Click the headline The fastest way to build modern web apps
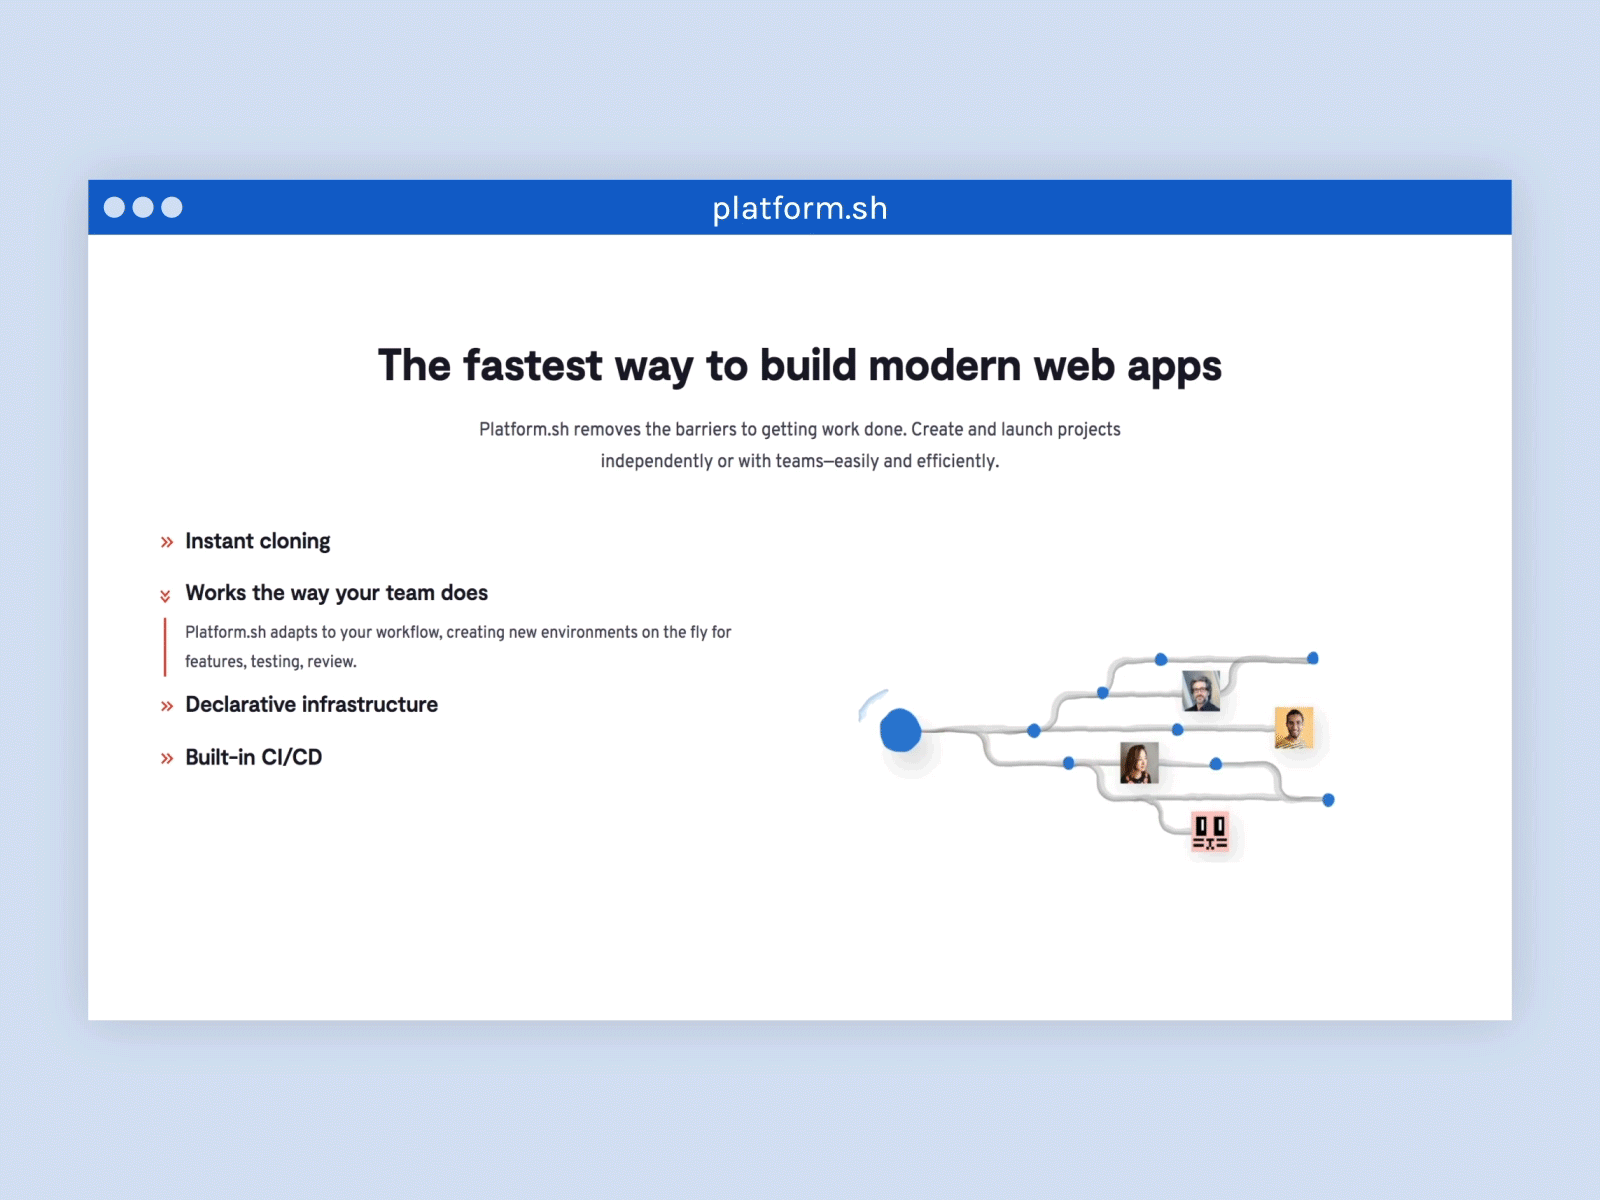 pos(799,365)
